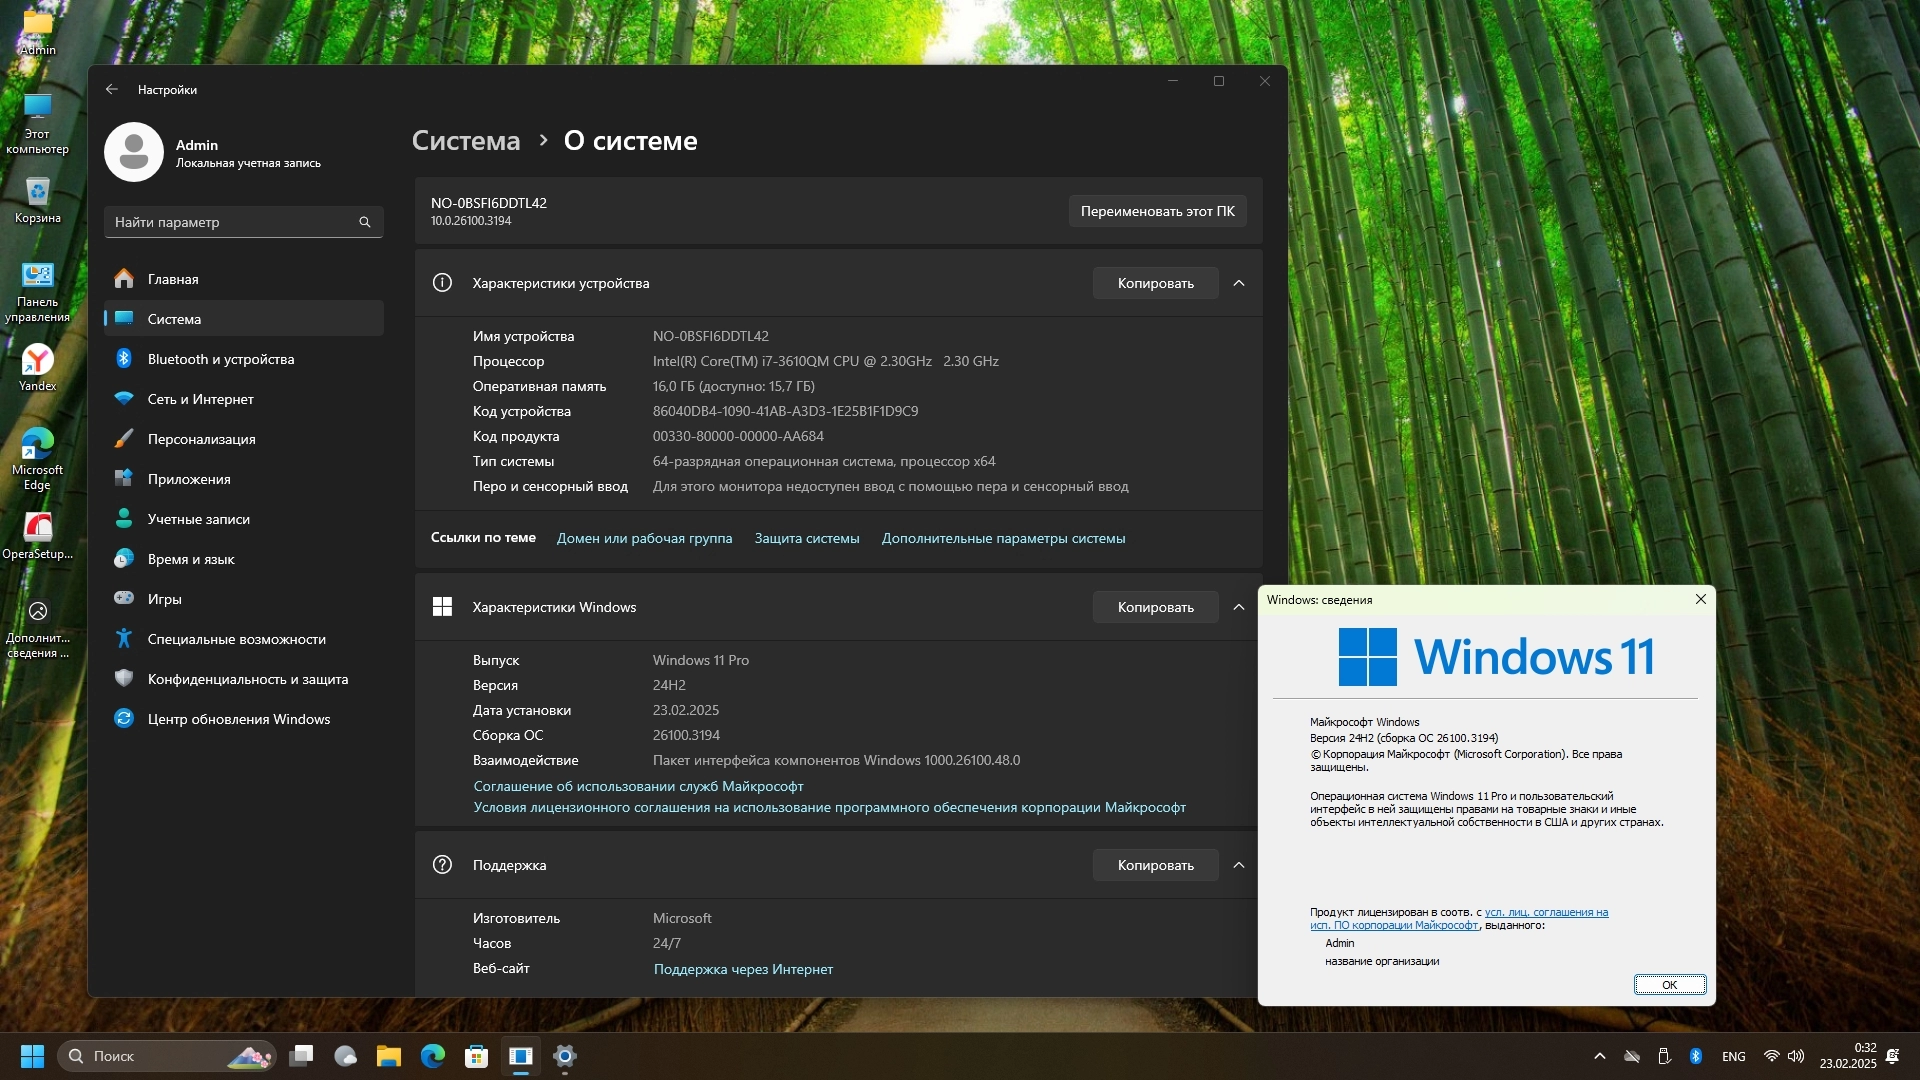1920x1080 pixels.
Task: Click the search magnifier in Найти параметр
Action: (365, 222)
